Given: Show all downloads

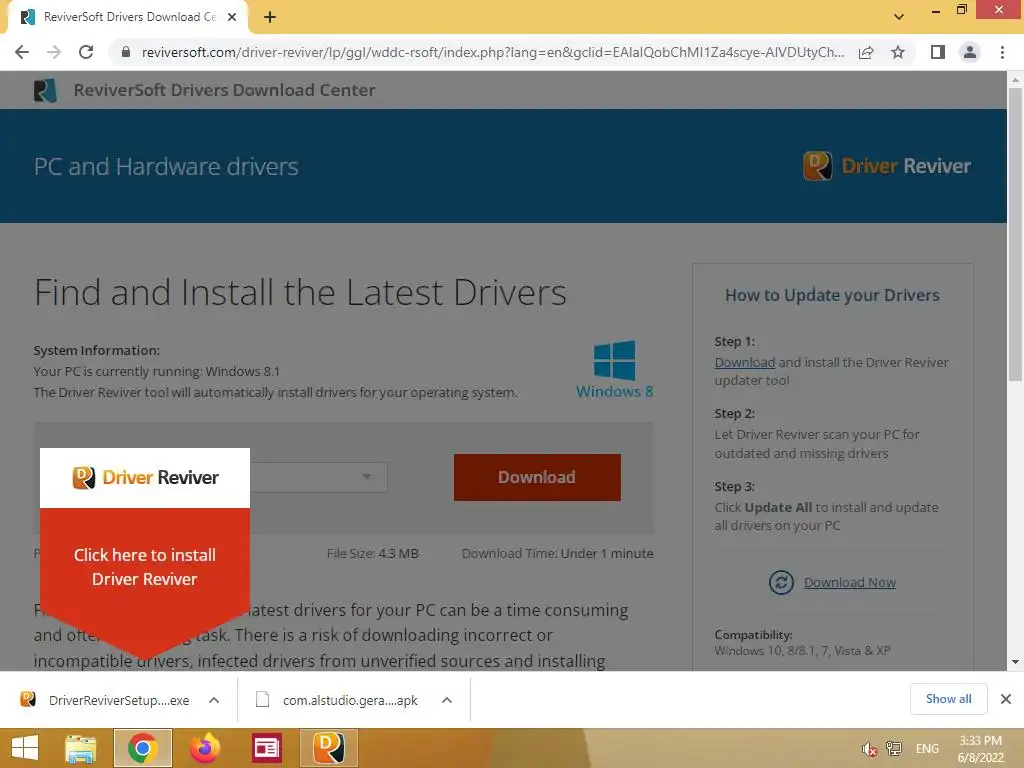Looking at the screenshot, I should click(x=948, y=699).
